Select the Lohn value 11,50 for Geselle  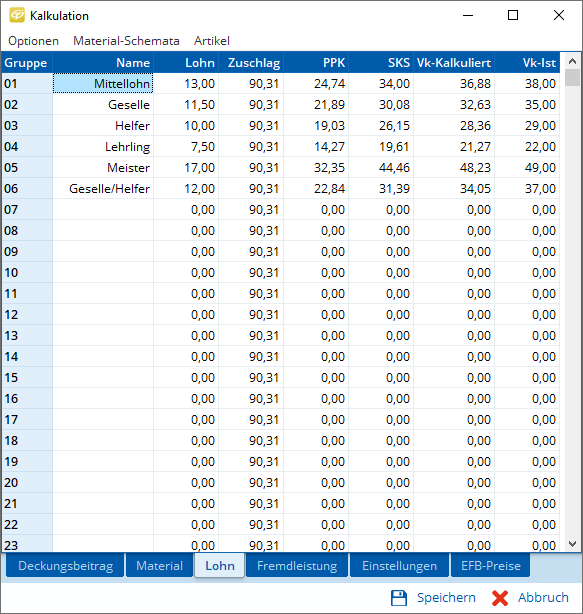[x=186, y=105]
